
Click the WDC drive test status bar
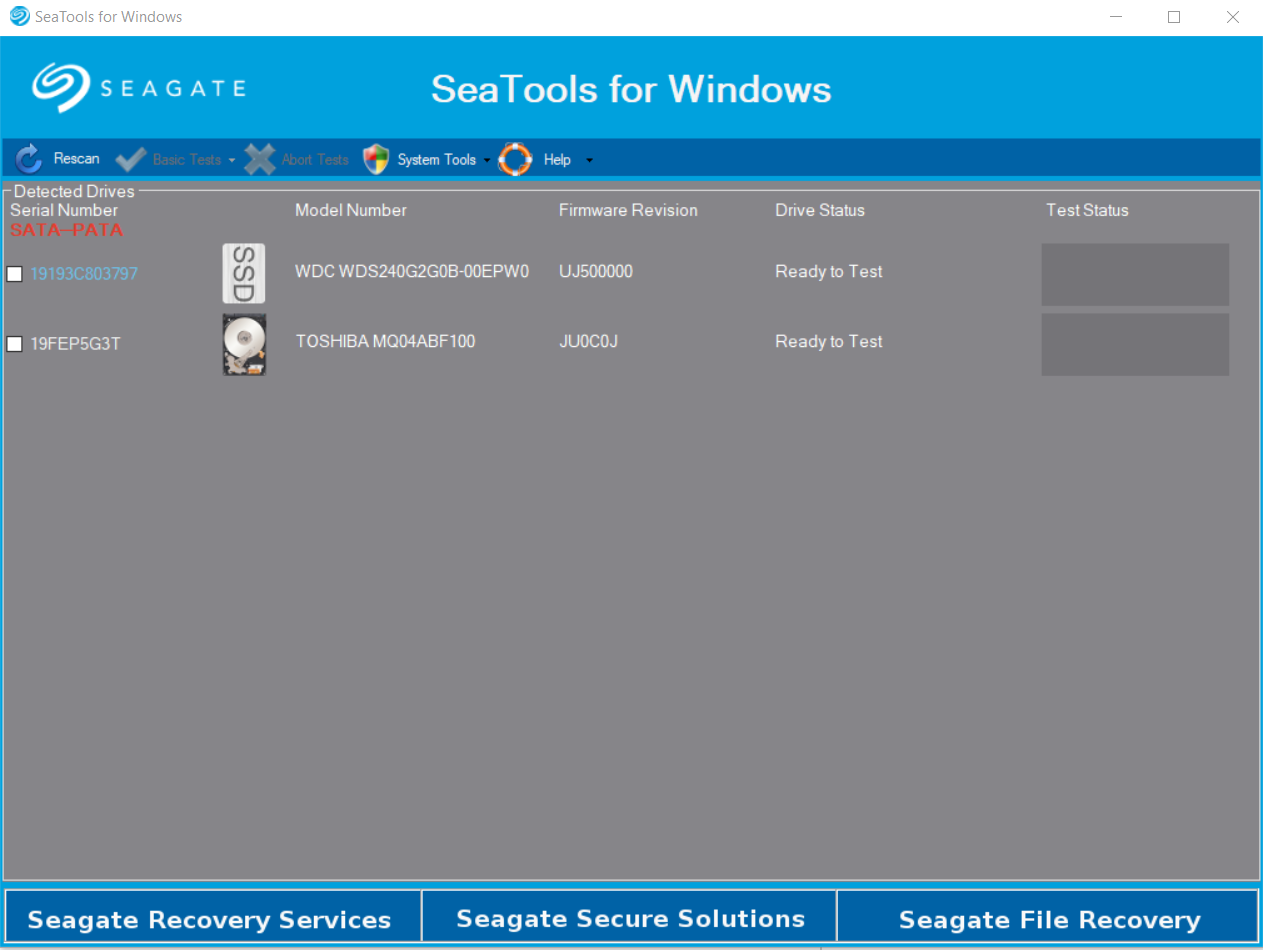(x=1135, y=274)
